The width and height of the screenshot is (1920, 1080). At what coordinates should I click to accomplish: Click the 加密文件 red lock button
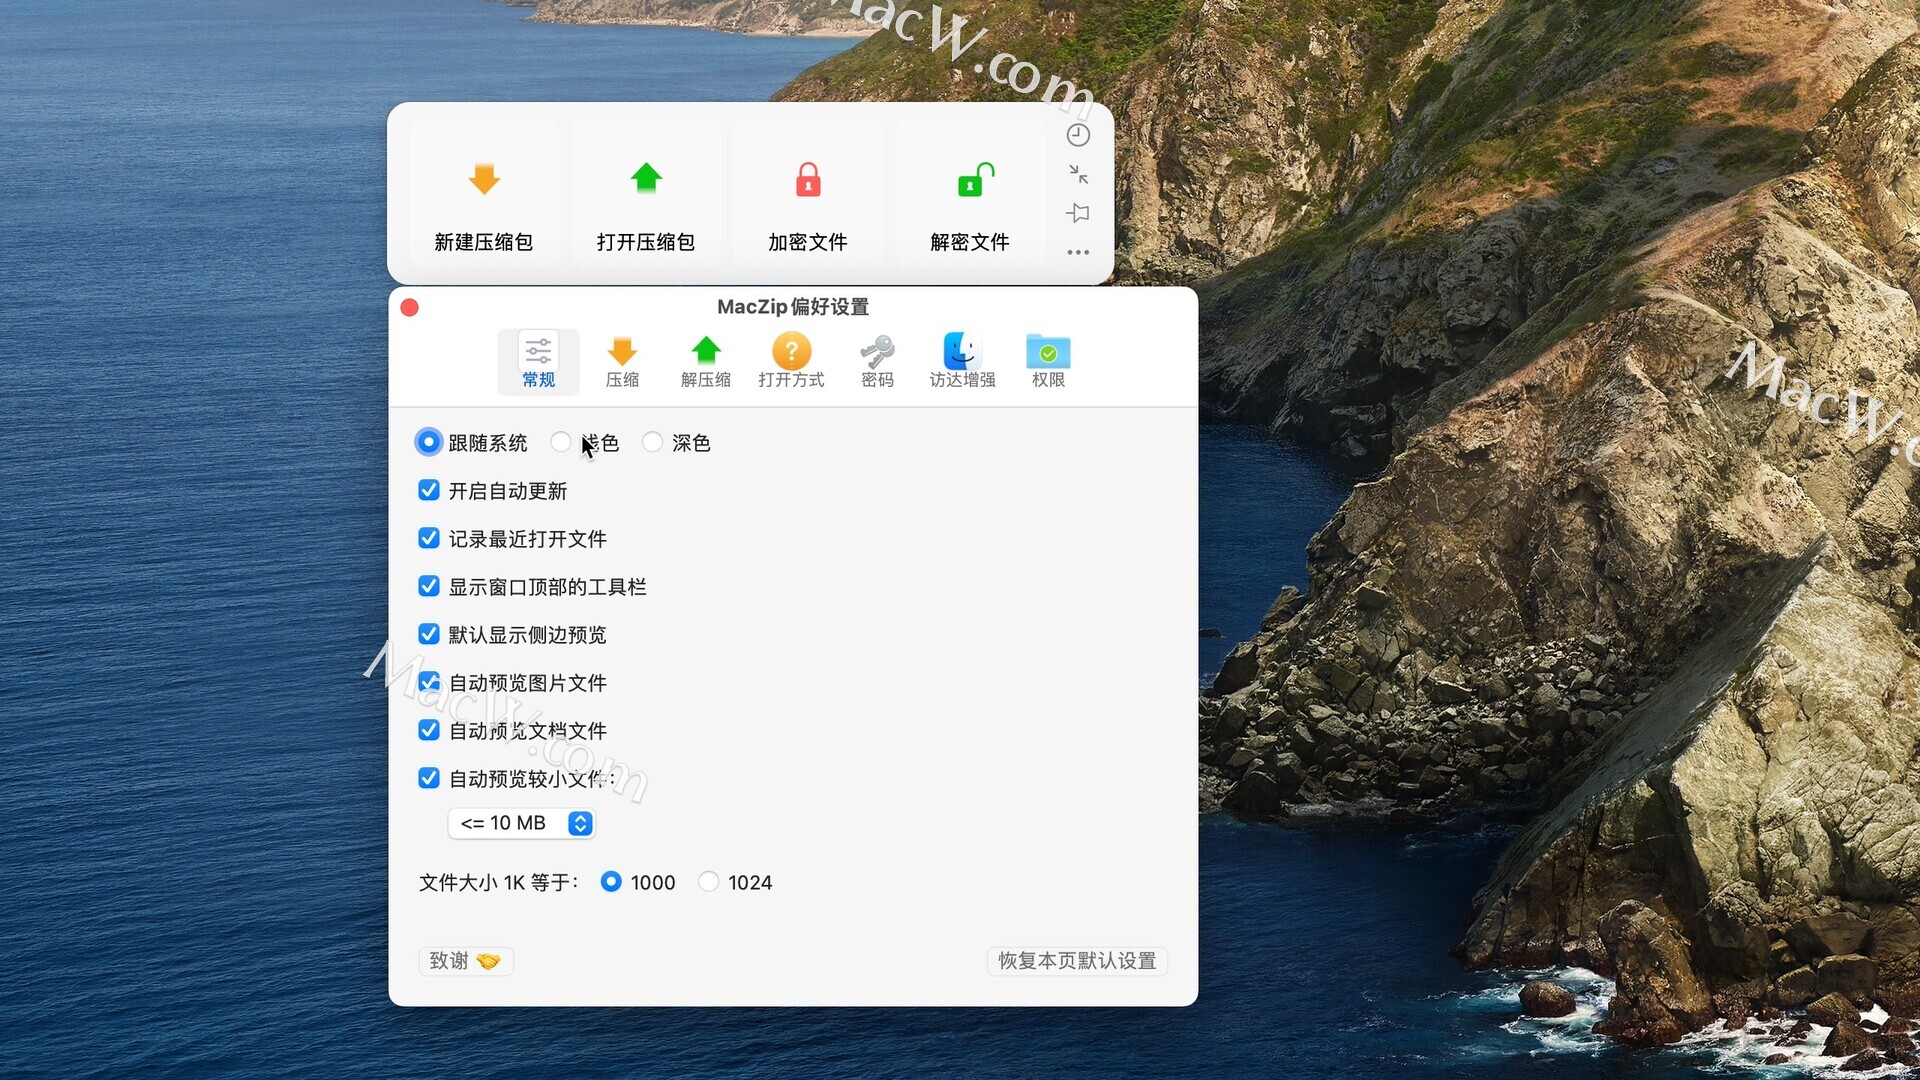(808, 193)
